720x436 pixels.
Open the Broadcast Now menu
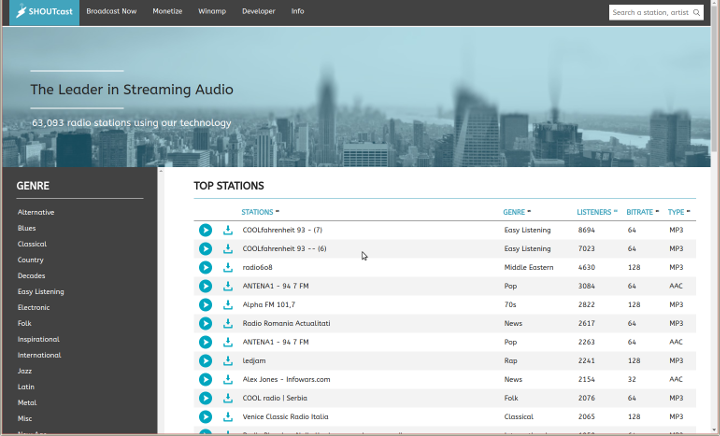112,11
